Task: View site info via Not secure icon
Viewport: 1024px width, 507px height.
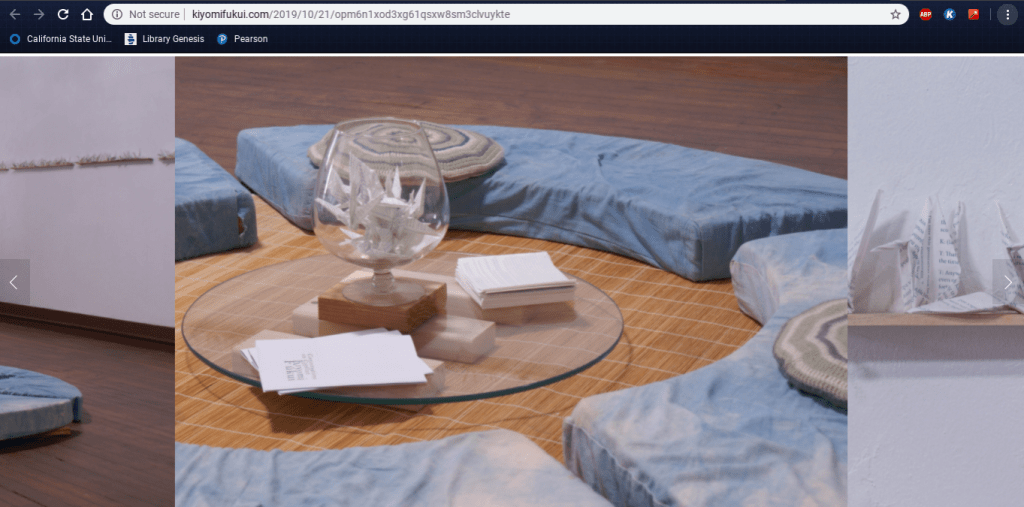Action: tap(117, 15)
